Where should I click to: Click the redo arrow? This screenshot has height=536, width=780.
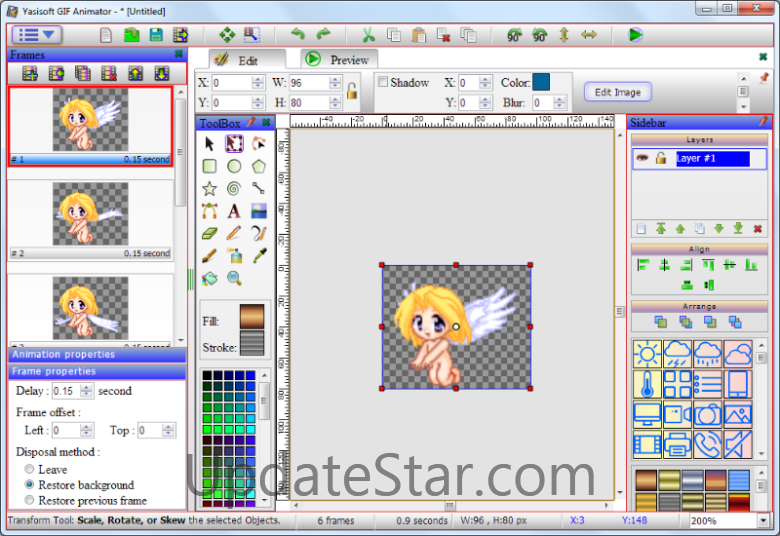(x=323, y=34)
